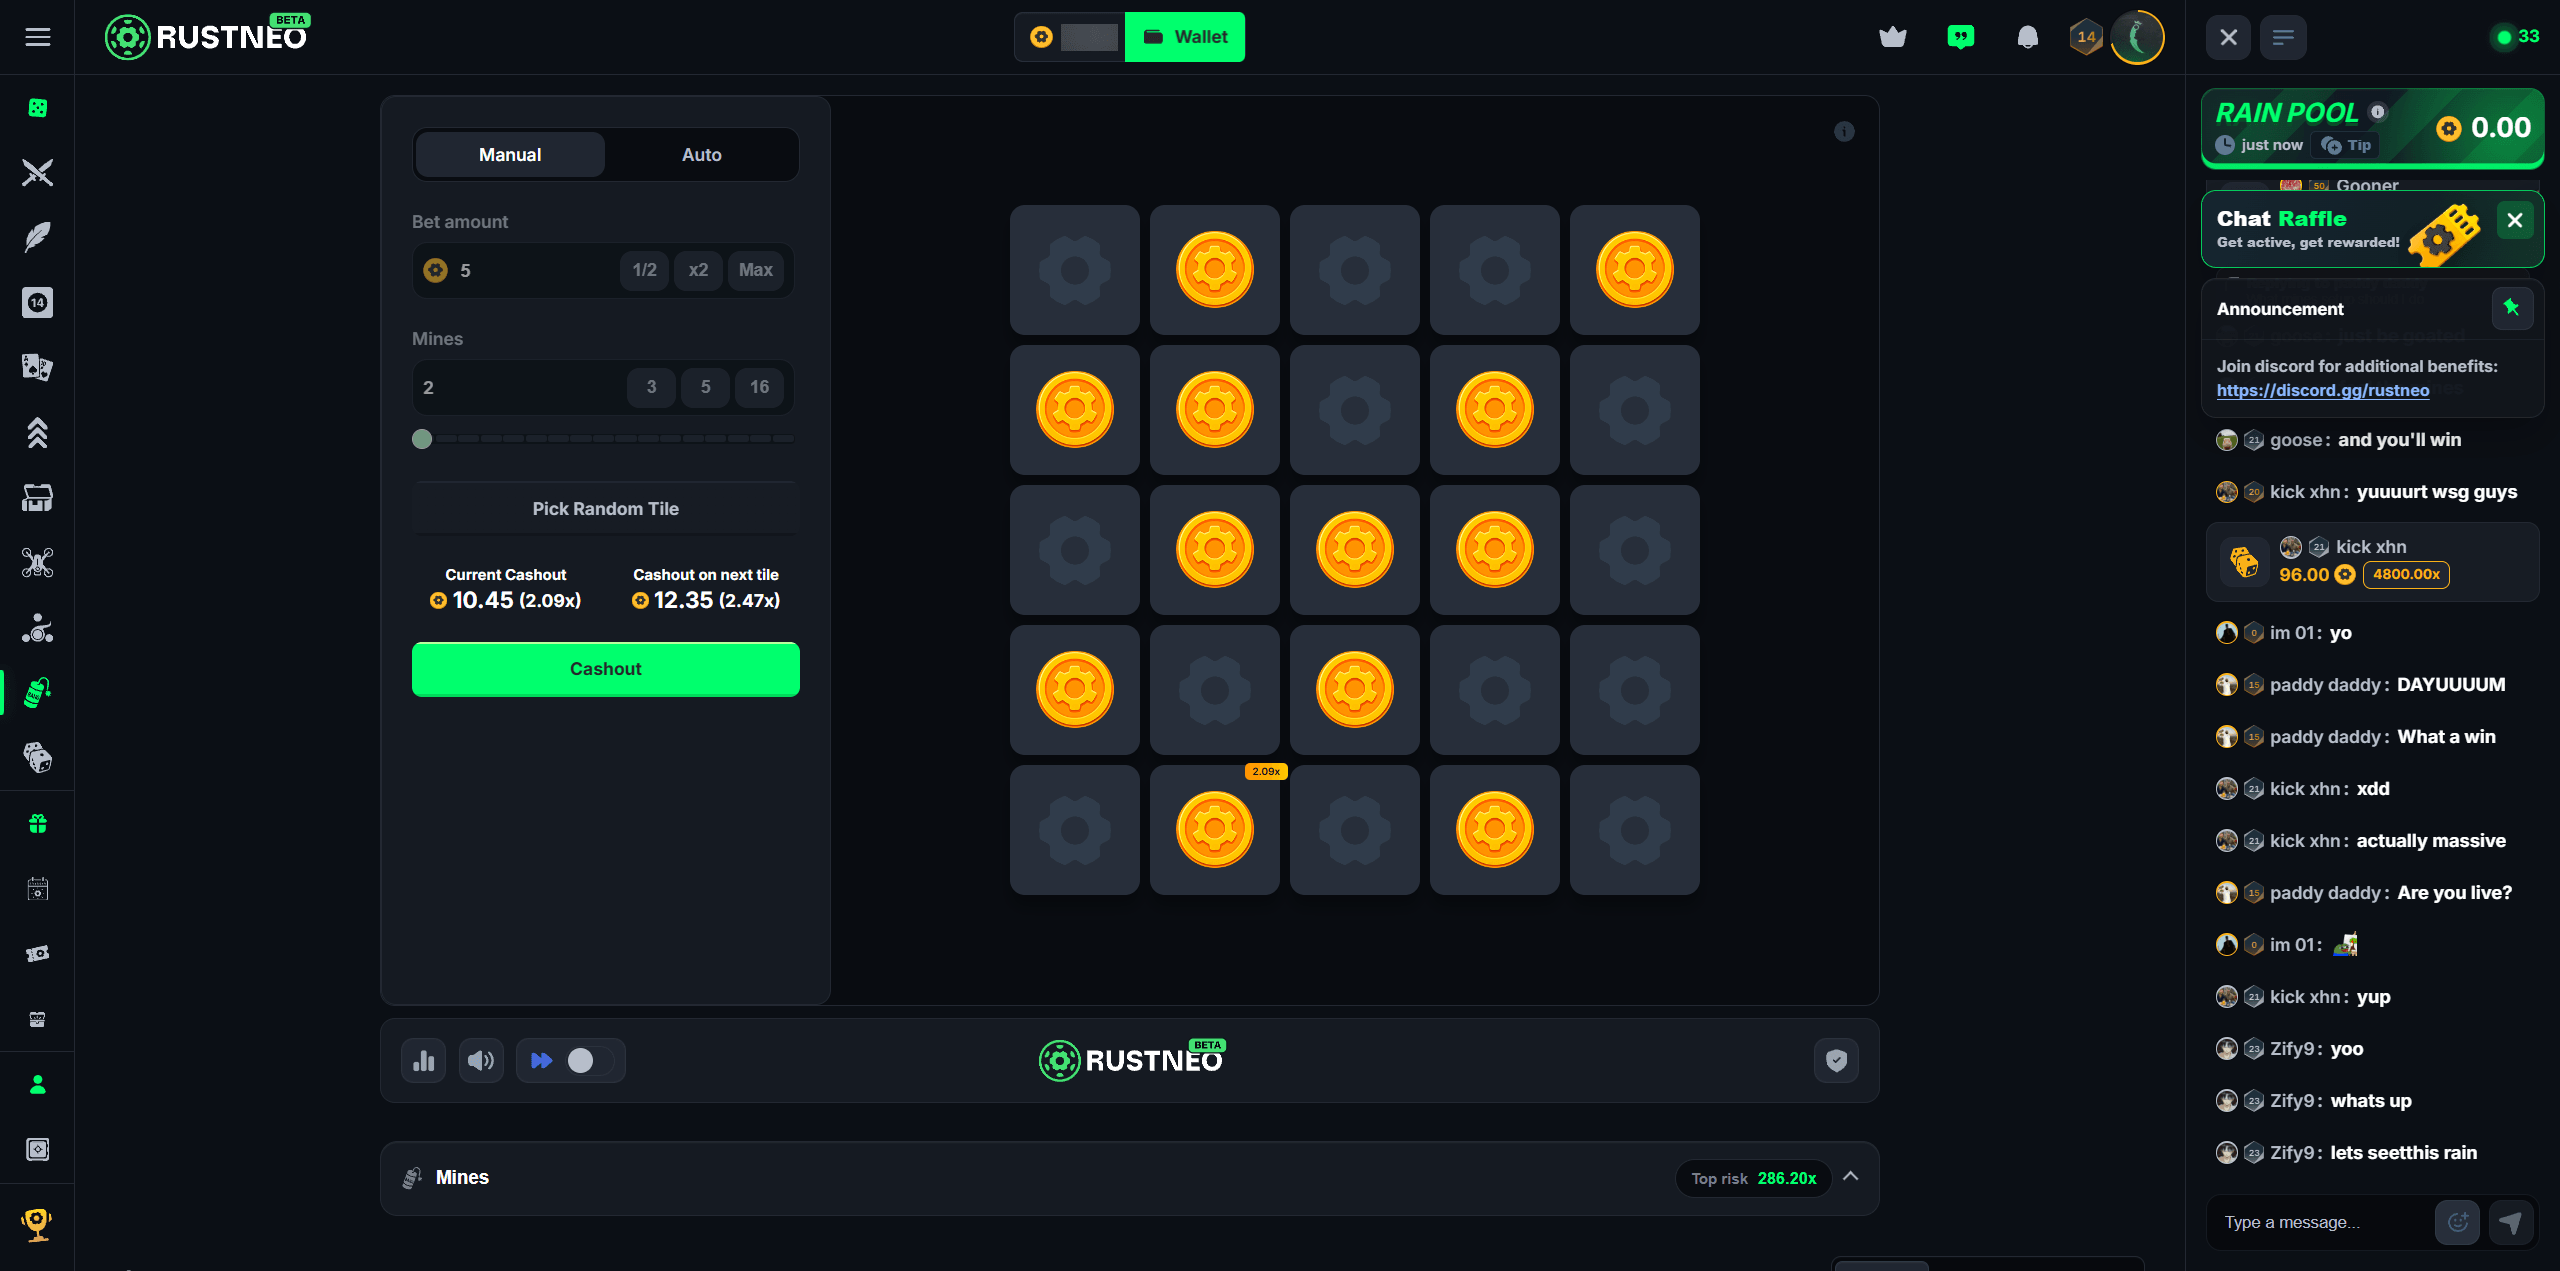The width and height of the screenshot is (2560, 1271).
Task: Click the Type a message chat field
Action: (x=2325, y=1222)
